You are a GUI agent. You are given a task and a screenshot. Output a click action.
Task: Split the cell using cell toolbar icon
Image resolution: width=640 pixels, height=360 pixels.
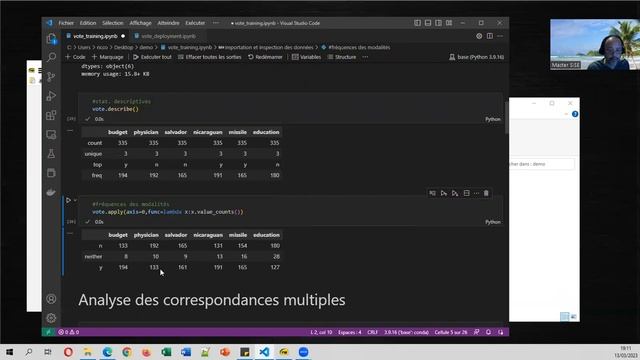pyautogui.click(x=467, y=193)
